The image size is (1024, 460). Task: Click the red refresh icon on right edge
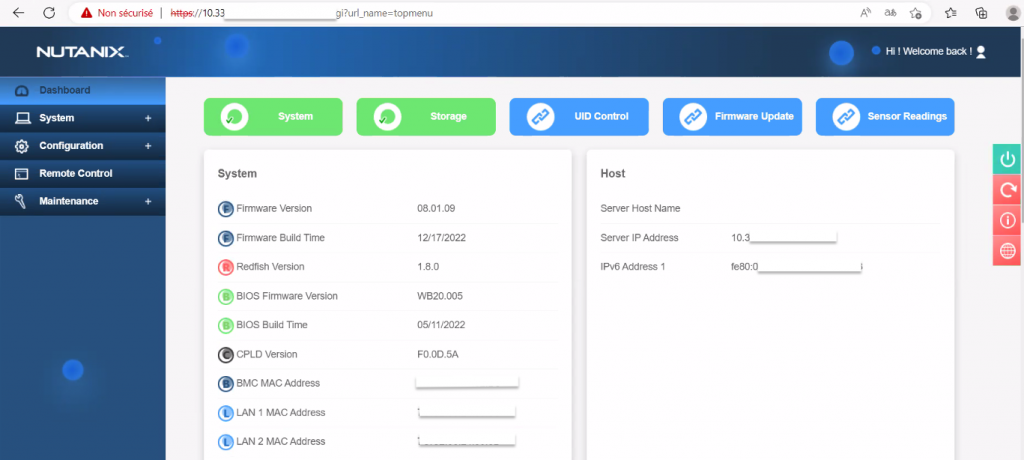[x=1007, y=190]
